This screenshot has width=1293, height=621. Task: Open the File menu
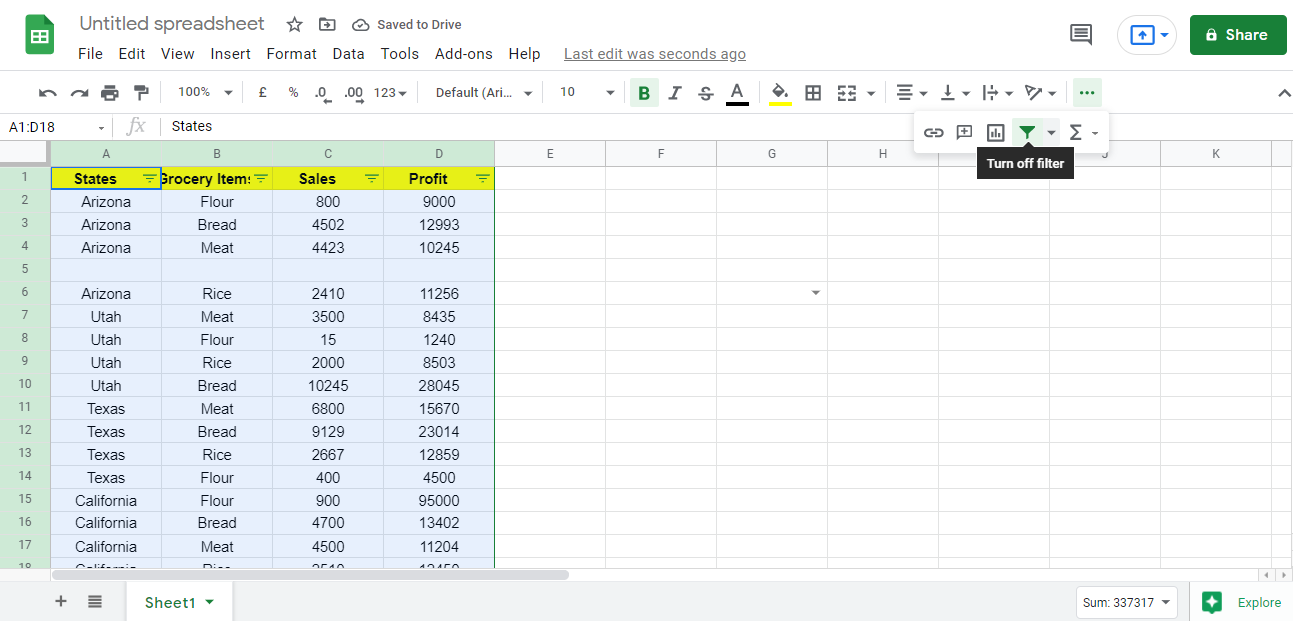[90, 54]
